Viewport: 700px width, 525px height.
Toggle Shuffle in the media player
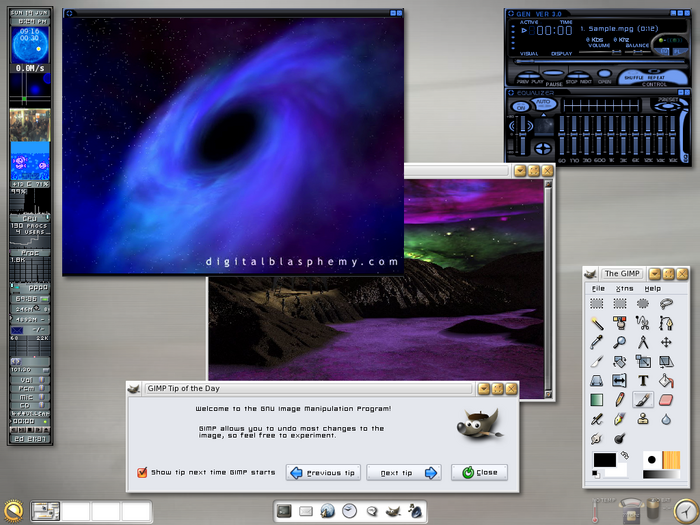pos(632,76)
